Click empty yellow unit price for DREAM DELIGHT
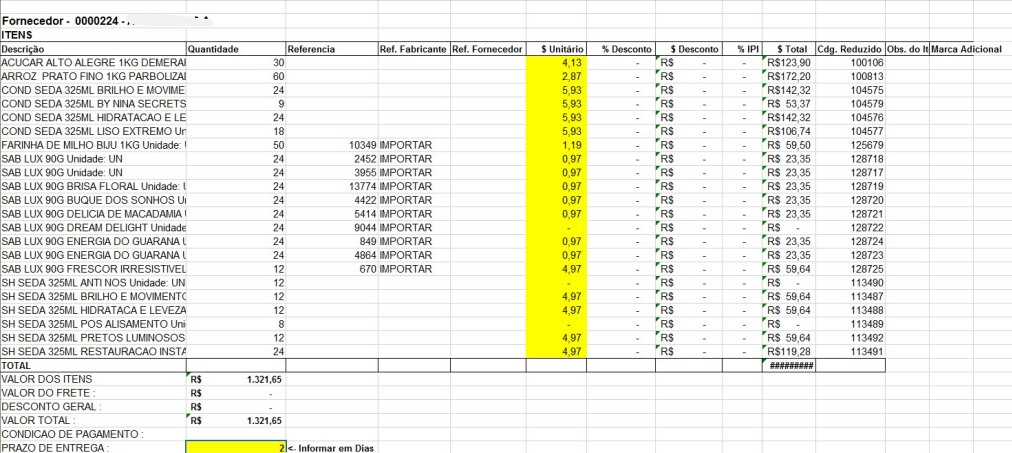This screenshot has width=1012, height=453. coord(556,228)
